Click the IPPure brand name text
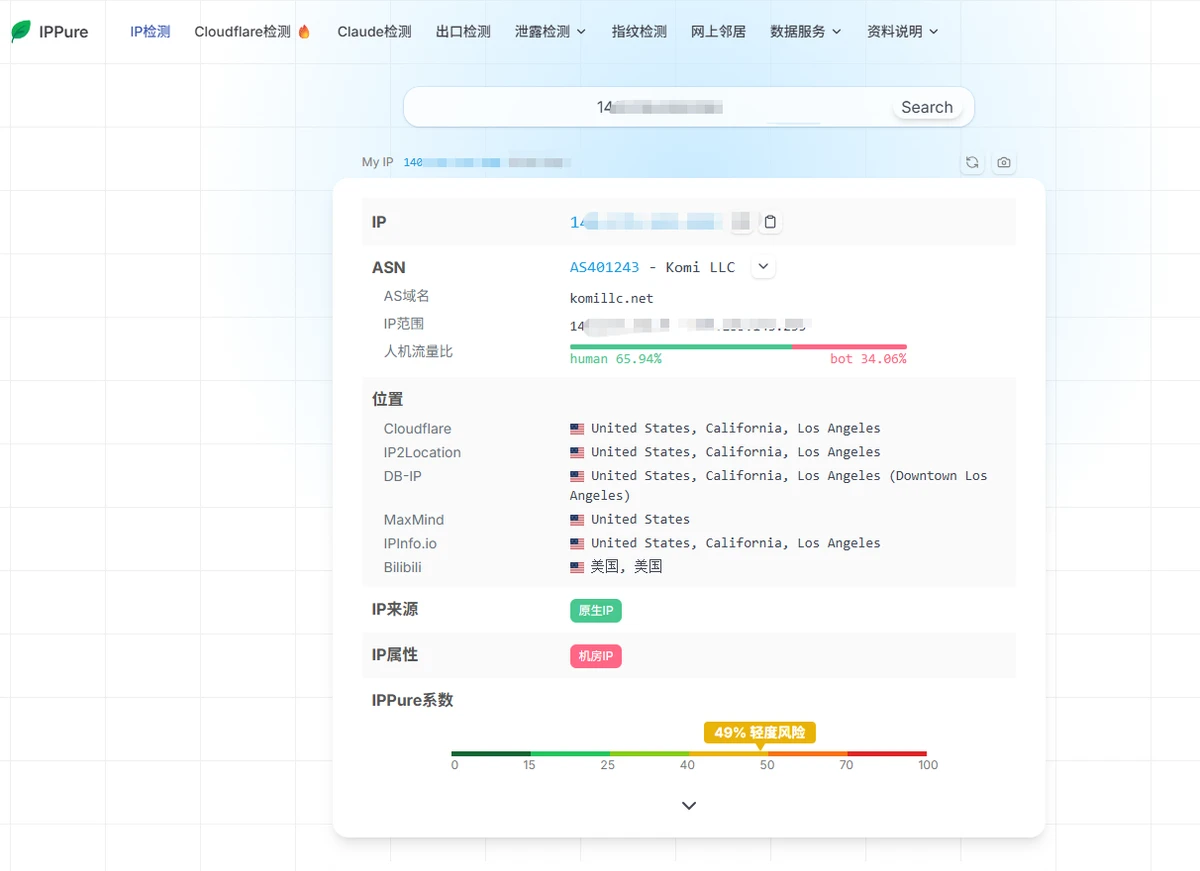1200x871 pixels. click(64, 32)
